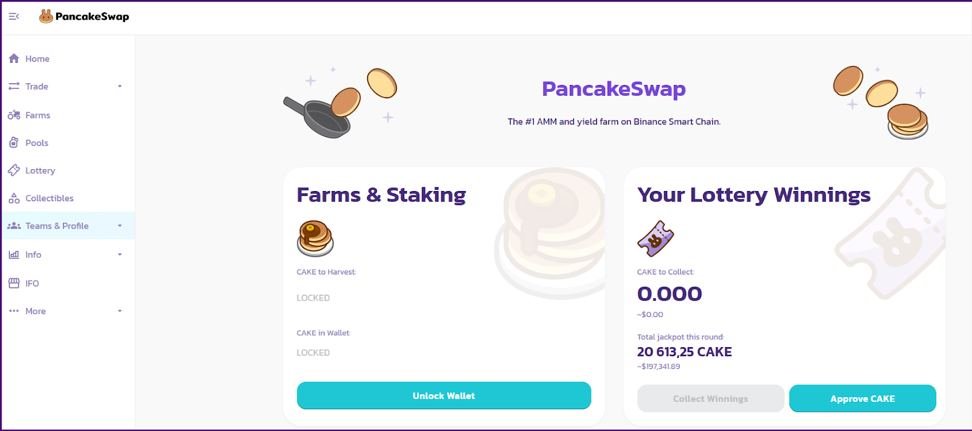The height and width of the screenshot is (431, 972).
Task: Click the Info chart icon
Action: [14, 255]
